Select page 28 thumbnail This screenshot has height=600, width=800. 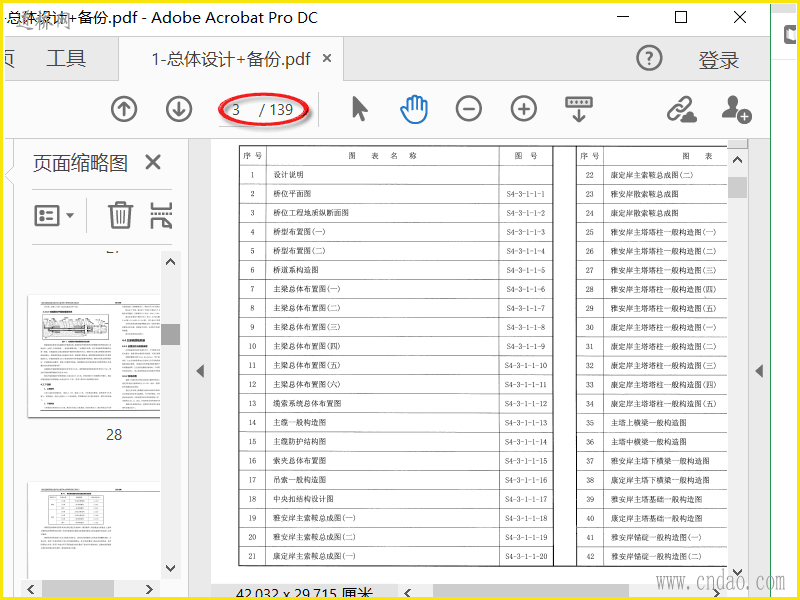(94, 356)
